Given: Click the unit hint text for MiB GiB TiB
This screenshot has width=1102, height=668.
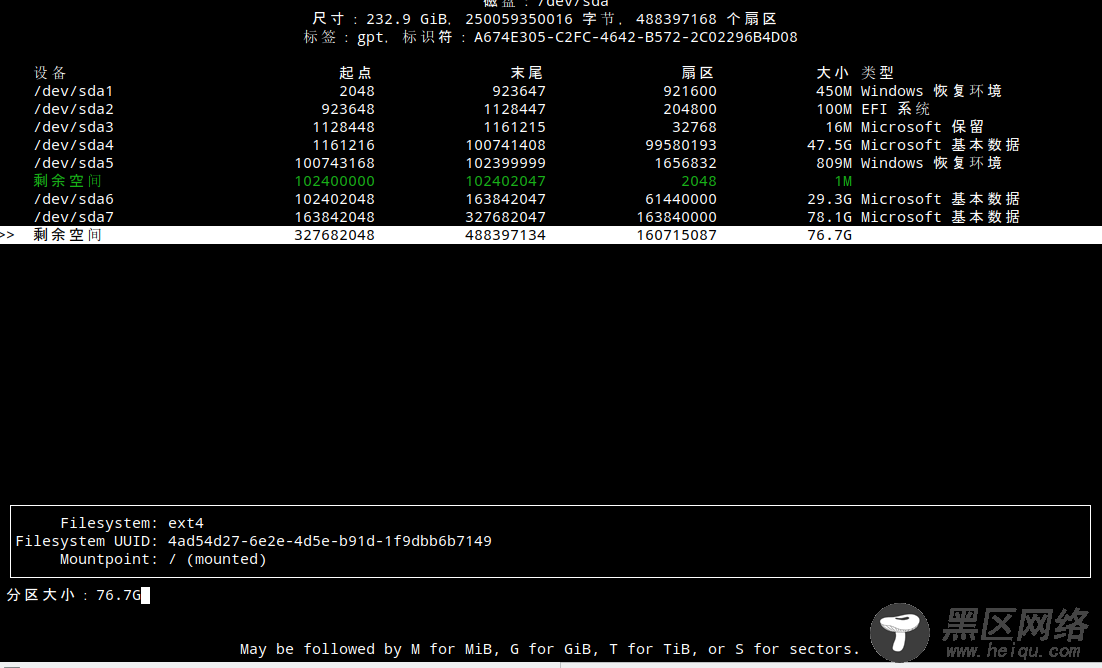Looking at the screenshot, I should pyautogui.click(x=550, y=649).
